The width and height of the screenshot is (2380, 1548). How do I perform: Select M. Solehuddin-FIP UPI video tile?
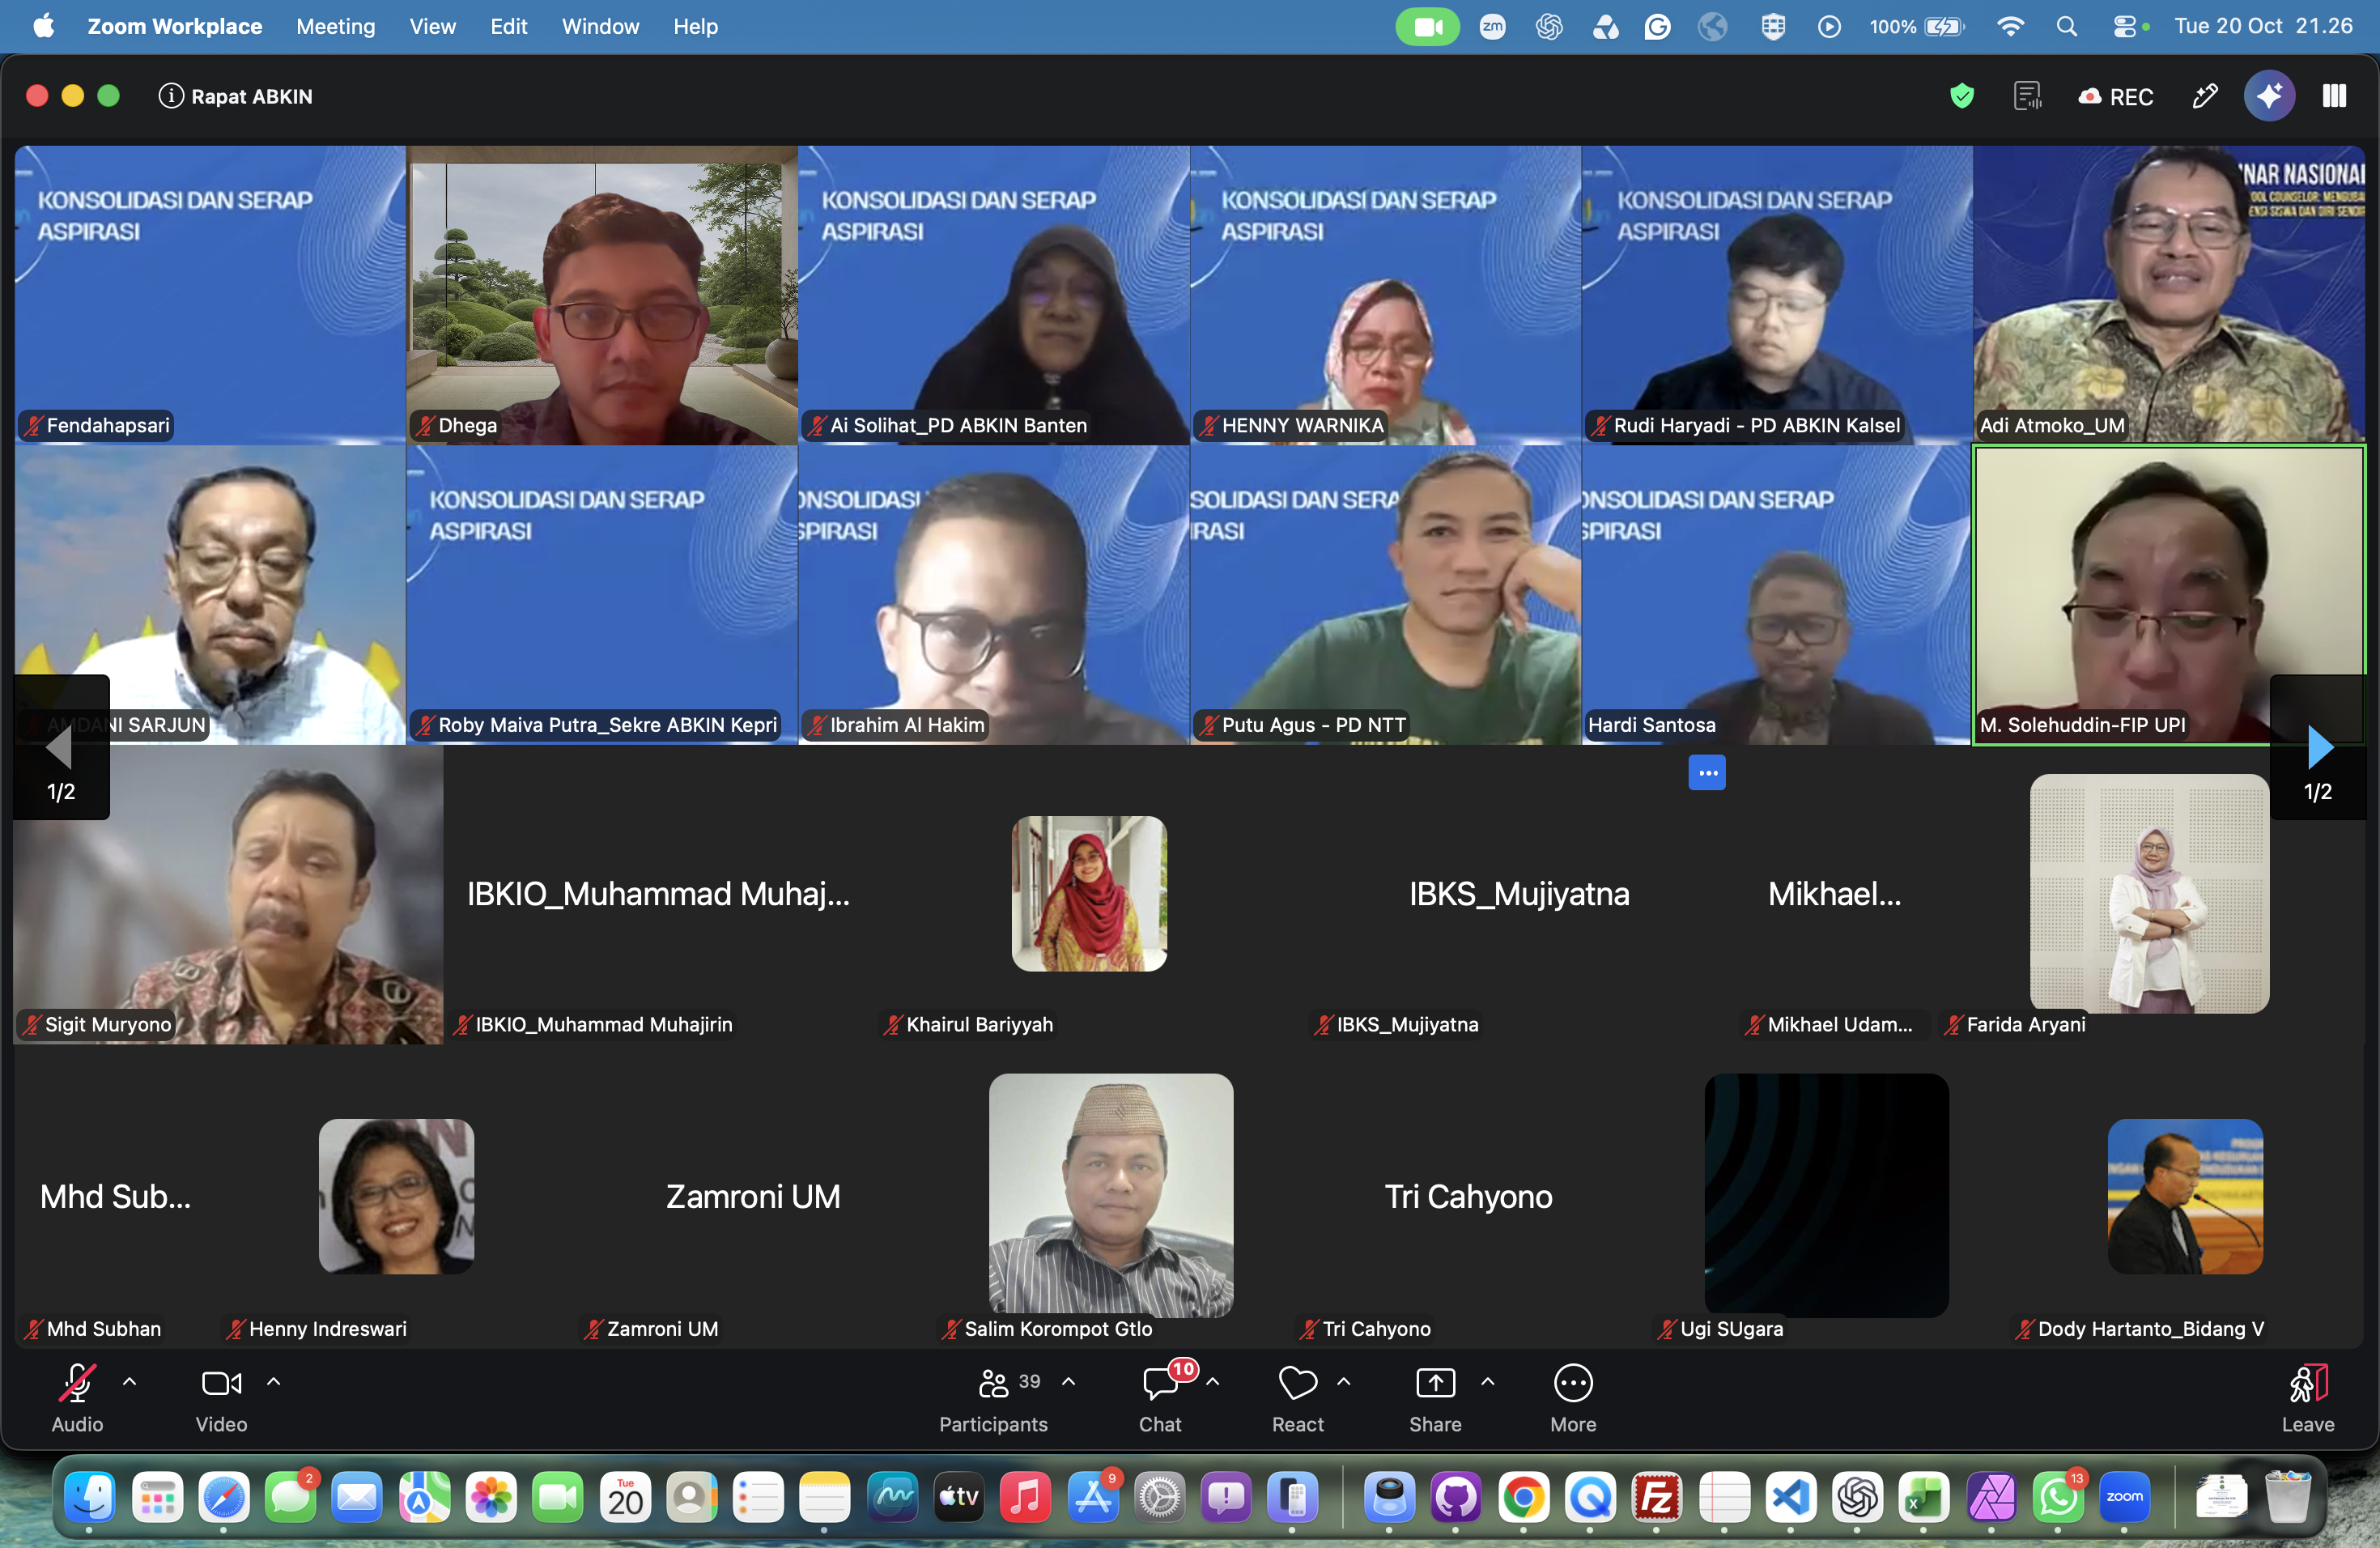point(2169,595)
